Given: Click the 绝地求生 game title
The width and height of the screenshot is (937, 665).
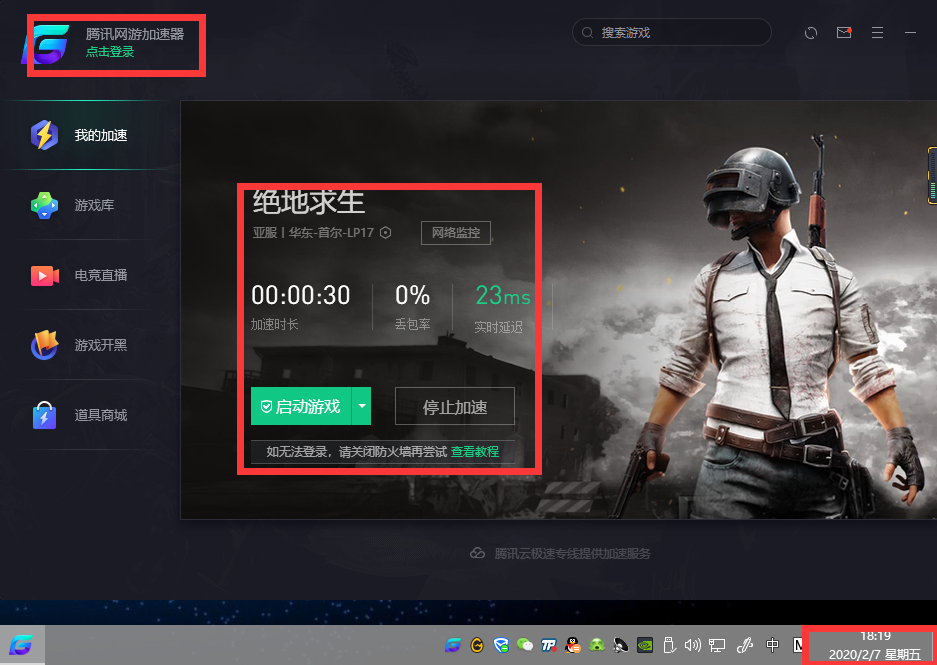Looking at the screenshot, I should point(308,203).
